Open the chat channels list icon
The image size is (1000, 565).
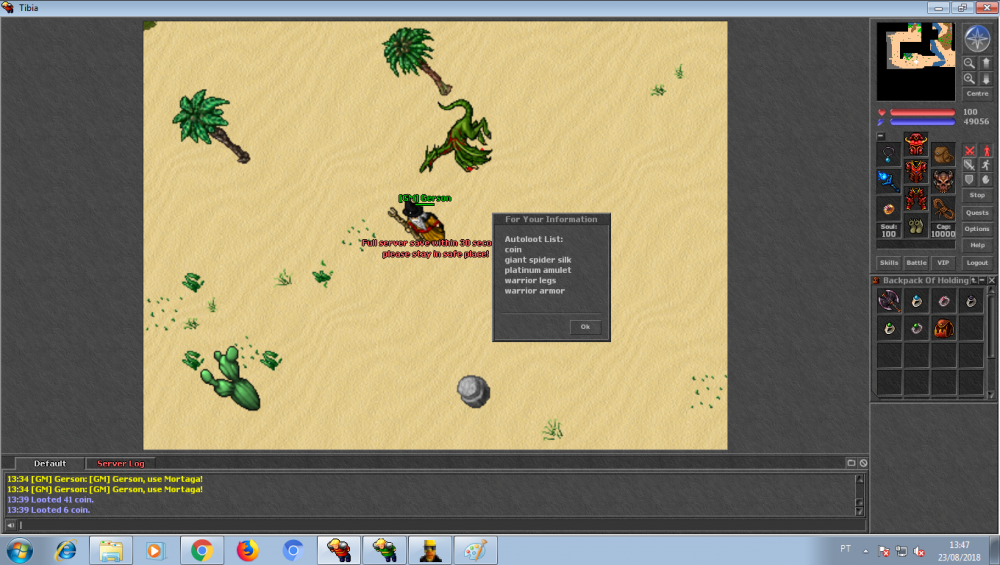click(x=851, y=463)
